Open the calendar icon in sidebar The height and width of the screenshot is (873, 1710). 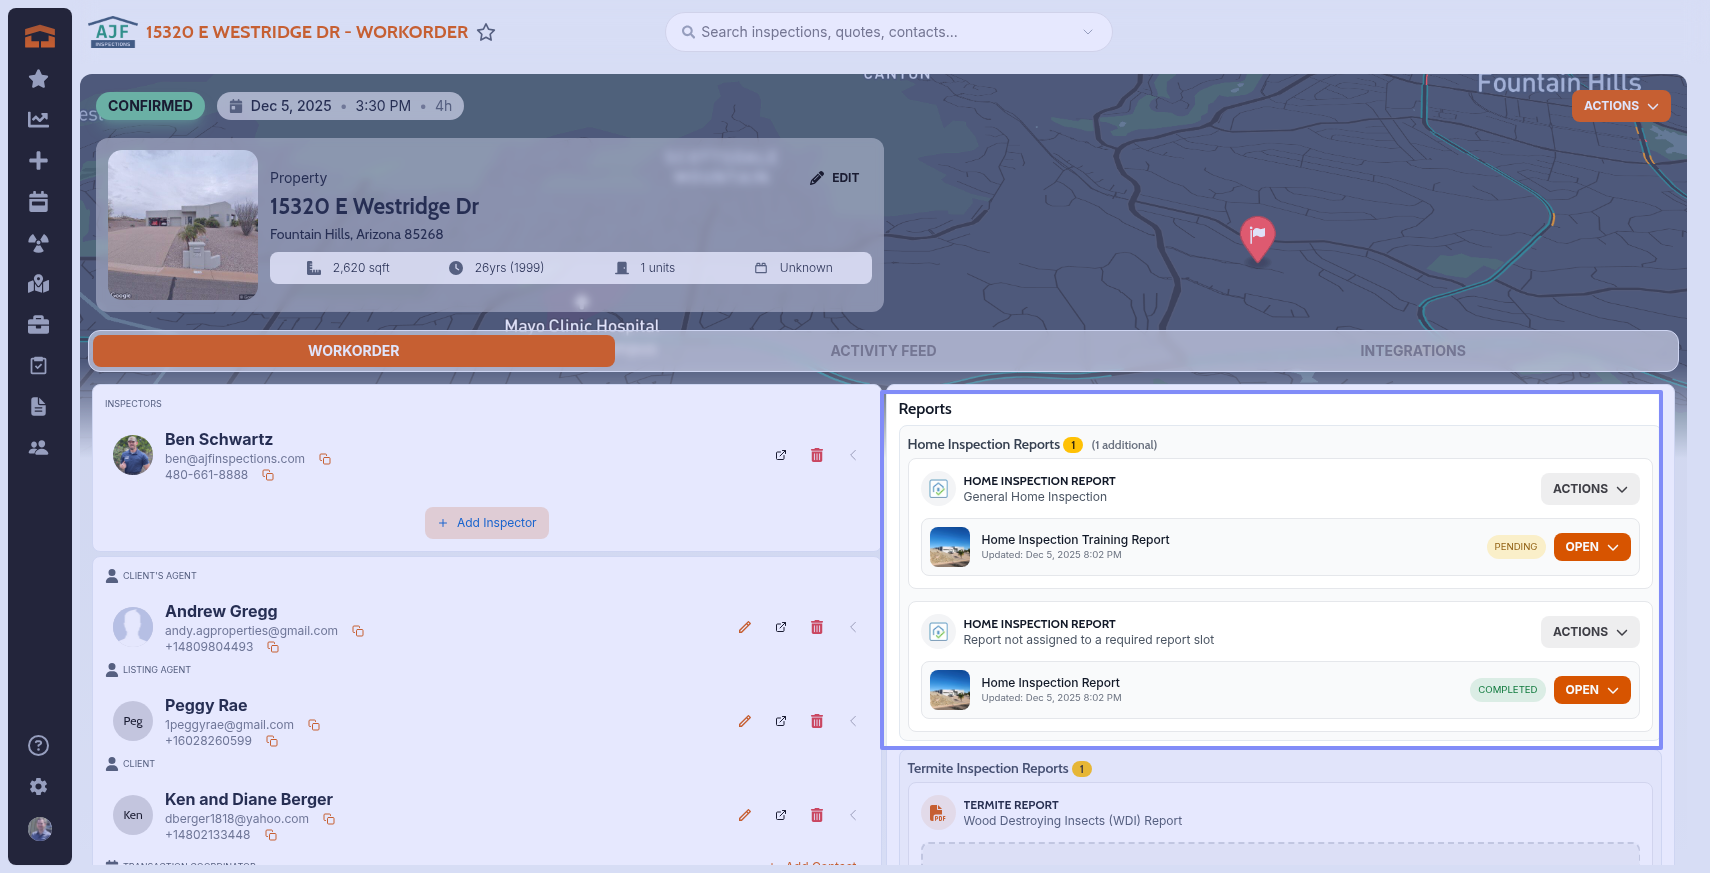click(39, 202)
